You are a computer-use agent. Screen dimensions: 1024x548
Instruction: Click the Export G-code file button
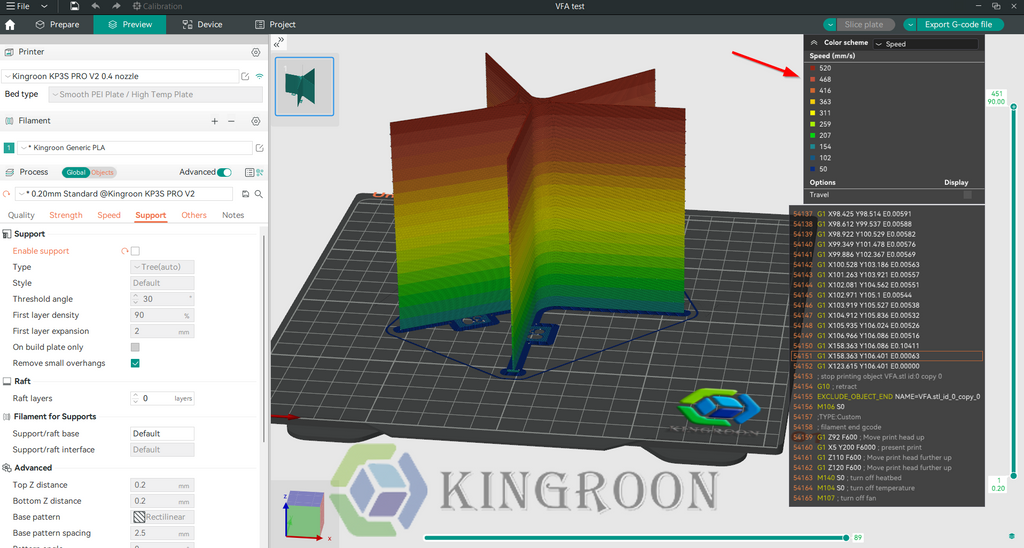tap(958, 25)
